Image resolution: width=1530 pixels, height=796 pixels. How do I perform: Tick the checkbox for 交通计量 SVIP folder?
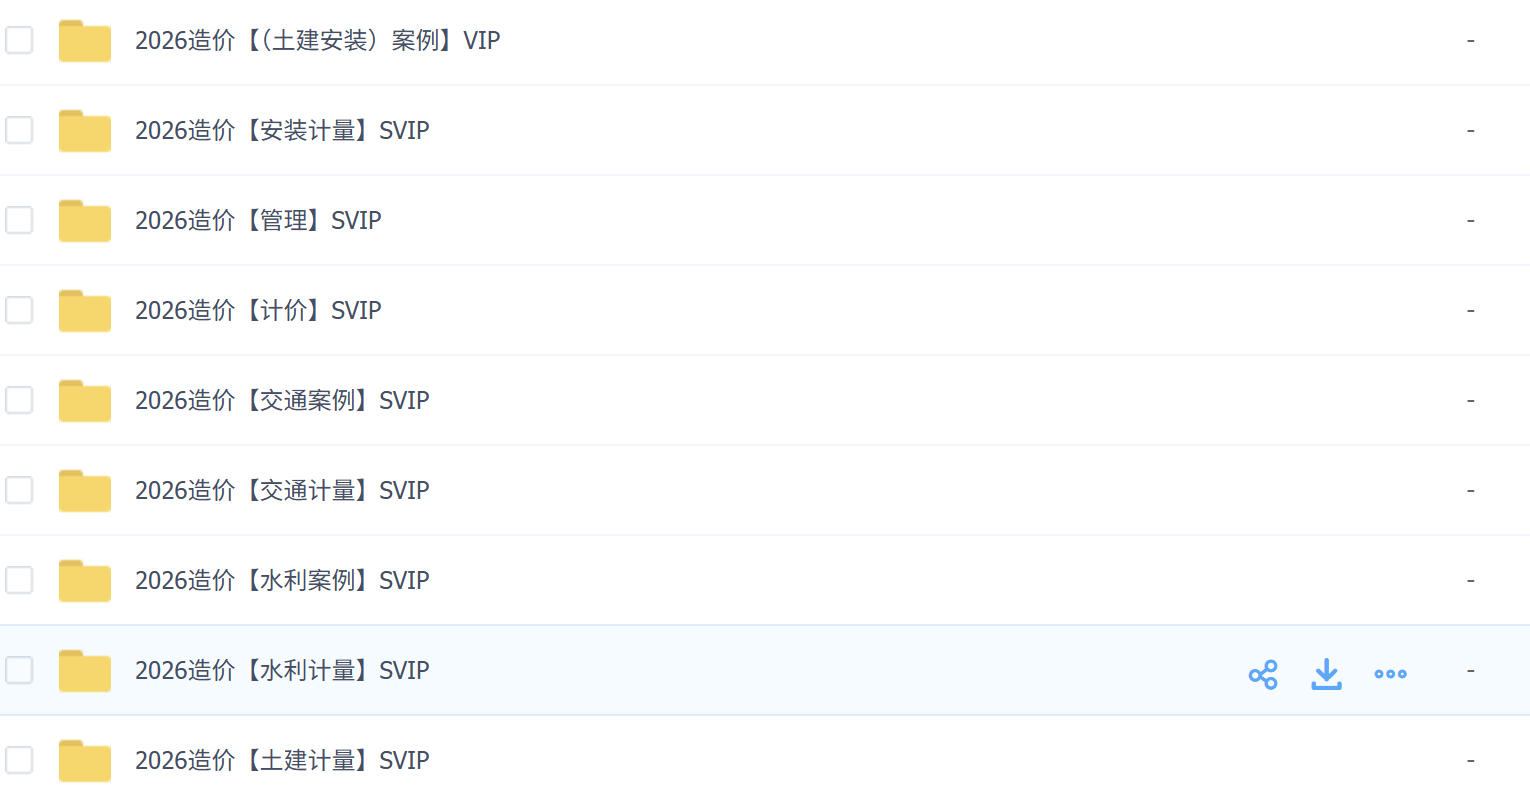point(19,490)
